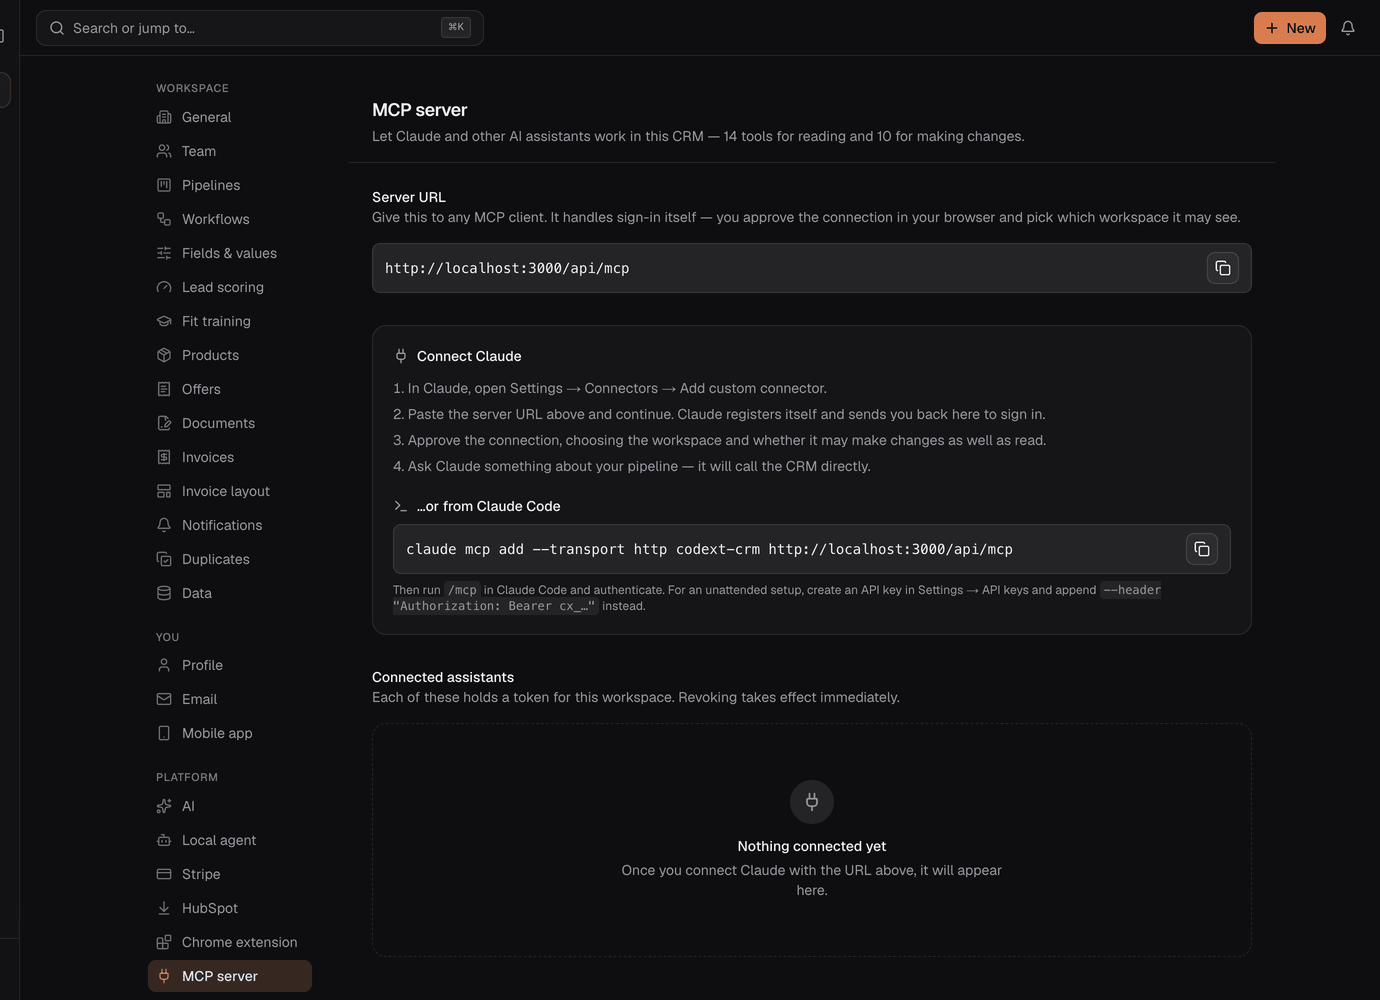
Task: Go to Fit training page
Action: 229,321
